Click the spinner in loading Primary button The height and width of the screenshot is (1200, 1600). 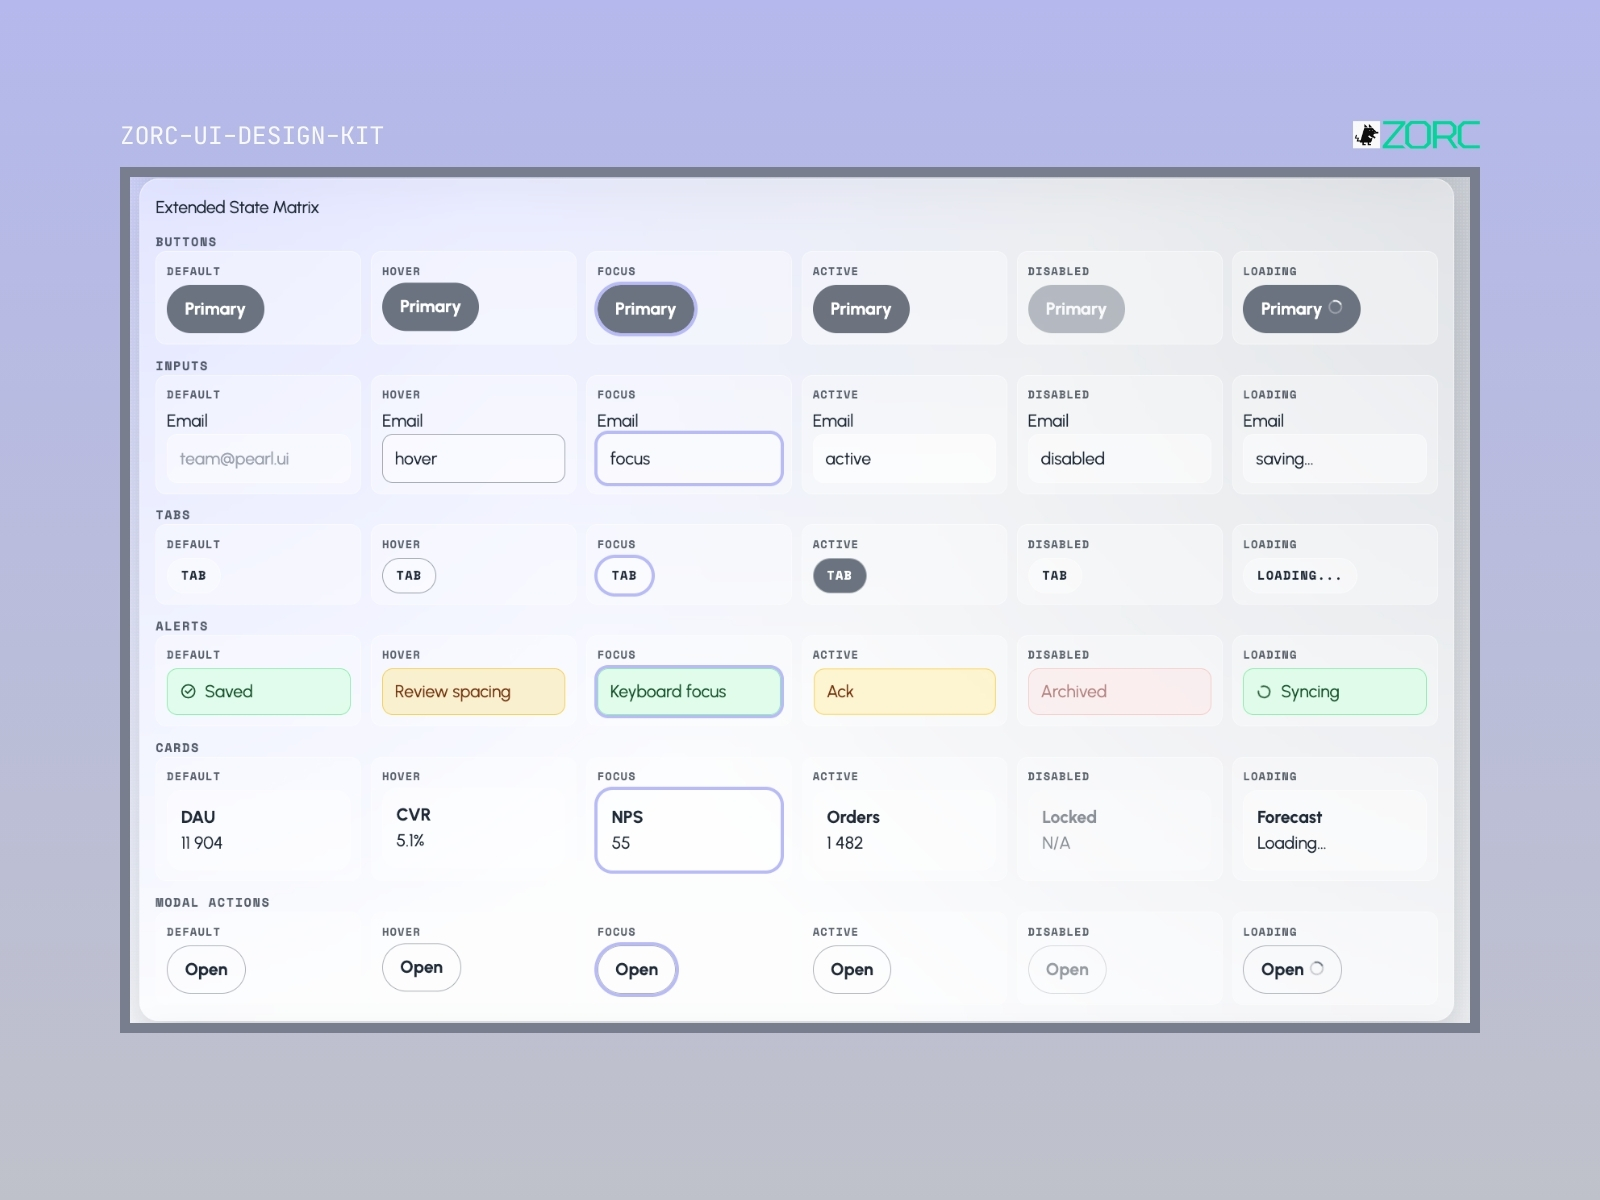1335,308
